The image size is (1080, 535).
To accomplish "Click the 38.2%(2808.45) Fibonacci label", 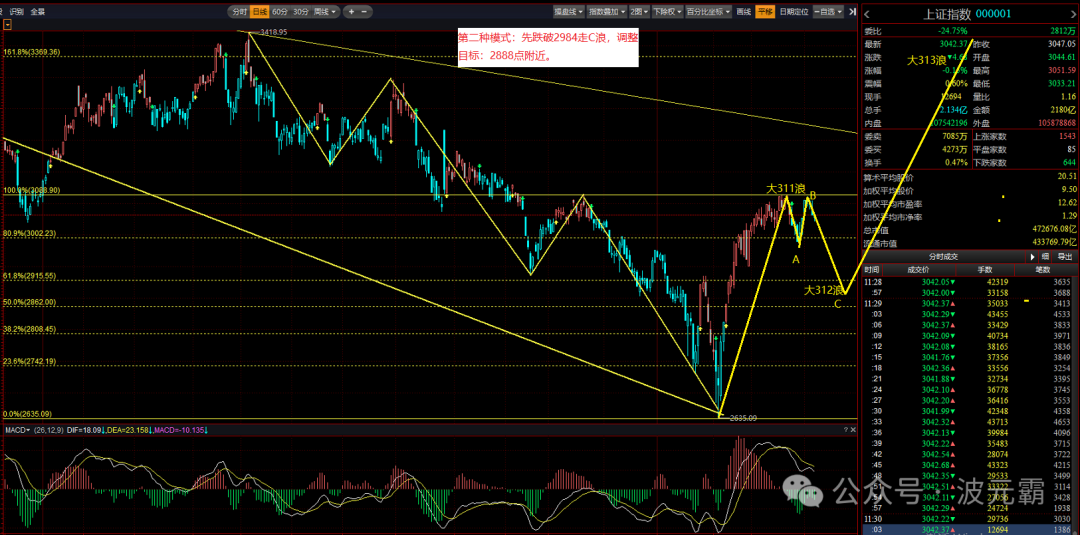I will [30, 329].
